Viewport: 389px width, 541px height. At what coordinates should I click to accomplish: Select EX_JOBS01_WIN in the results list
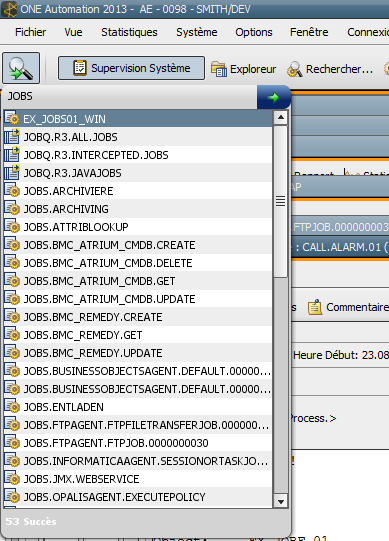(x=138, y=119)
